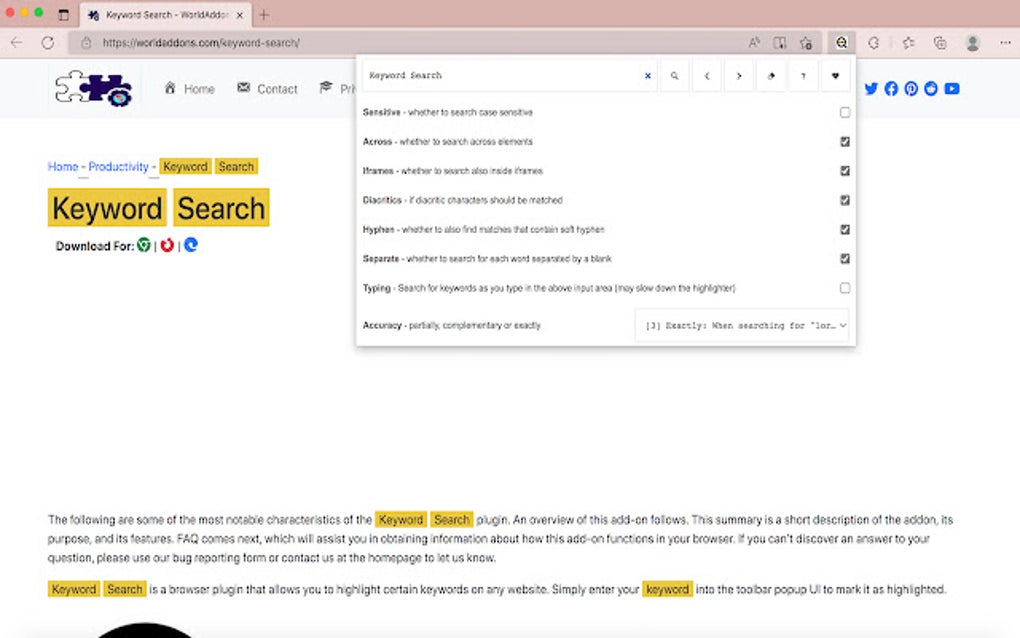The width and height of the screenshot is (1020, 638).
Task: Close the Keyword Search browser tab
Action: click(239, 15)
